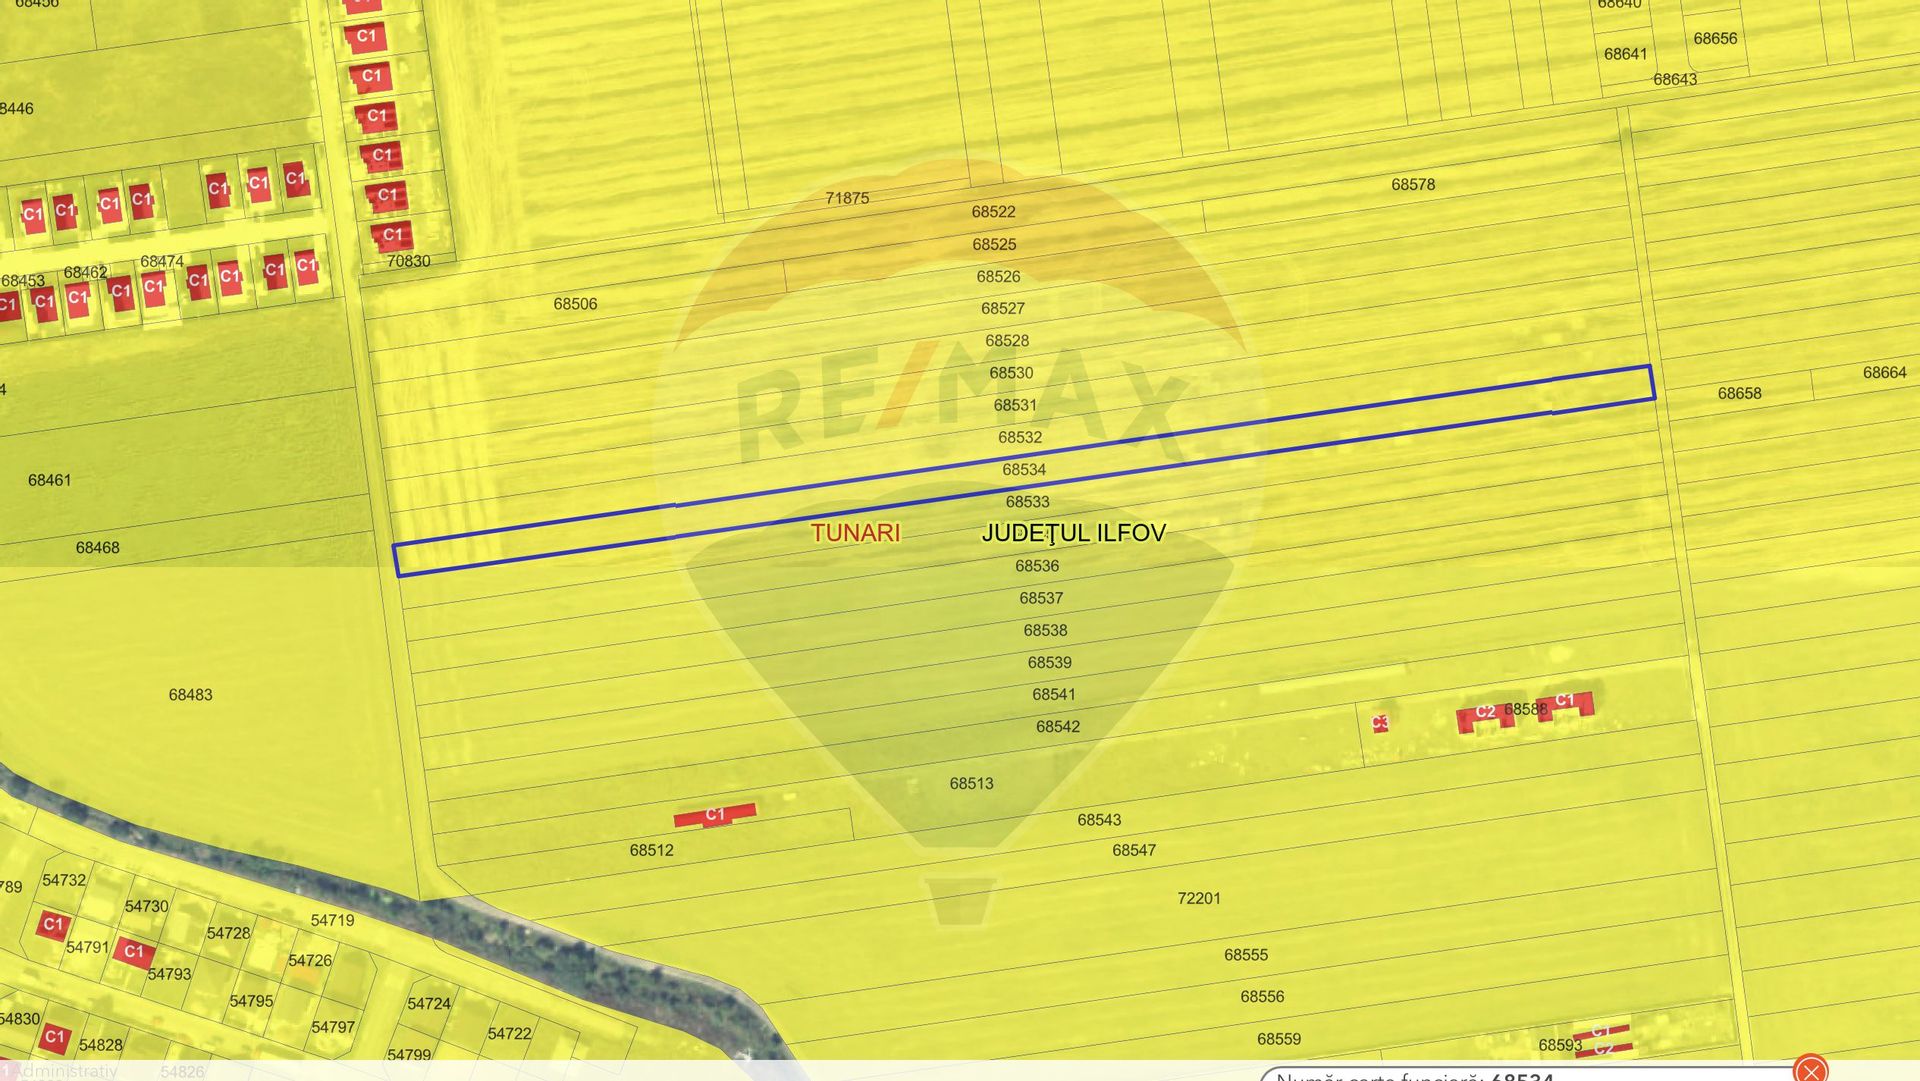This screenshot has width=1920, height=1081.
Task: Select parcel label 68468
Action: (97, 547)
